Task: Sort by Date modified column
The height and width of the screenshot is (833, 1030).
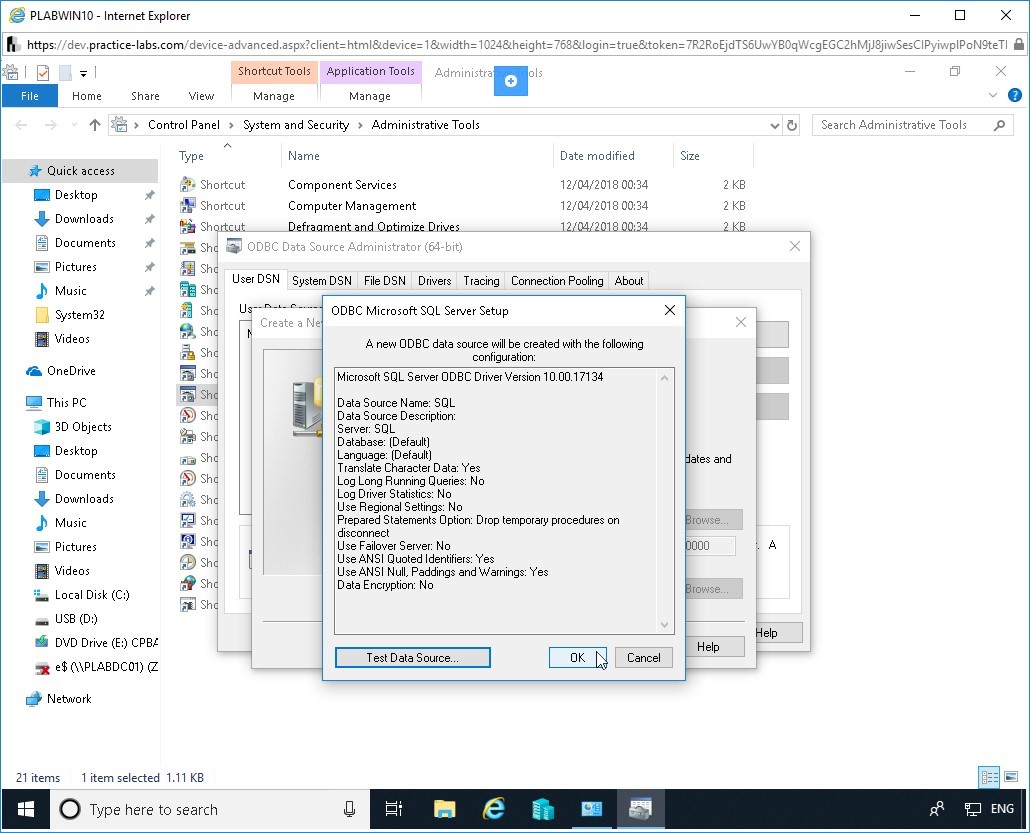Action: (597, 156)
